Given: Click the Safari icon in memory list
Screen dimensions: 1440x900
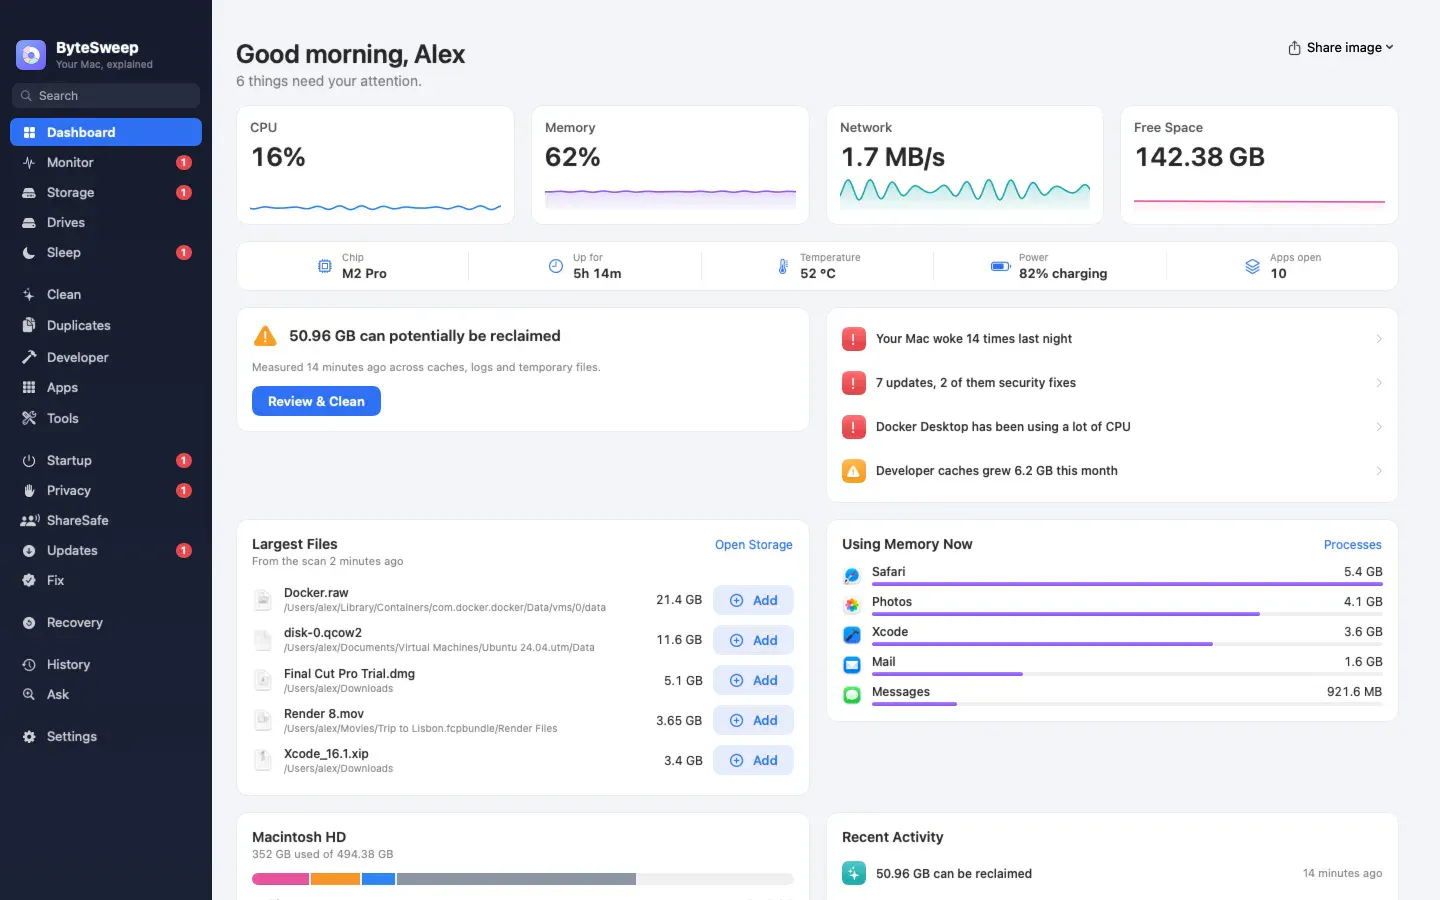Looking at the screenshot, I should (852, 575).
